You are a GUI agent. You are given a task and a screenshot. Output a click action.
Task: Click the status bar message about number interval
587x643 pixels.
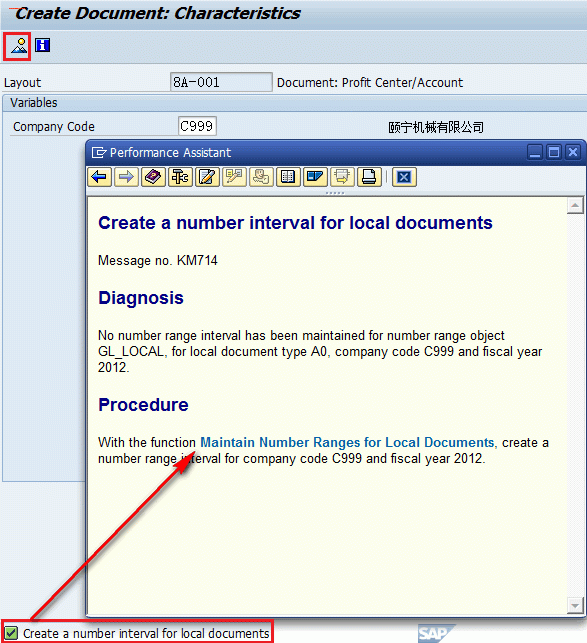click(x=146, y=634)
